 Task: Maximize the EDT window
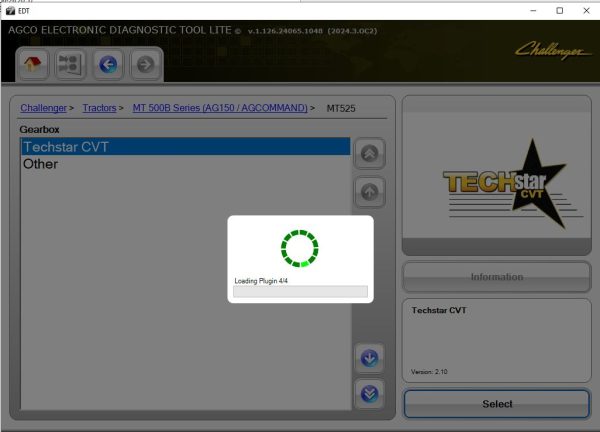[560, 11]
